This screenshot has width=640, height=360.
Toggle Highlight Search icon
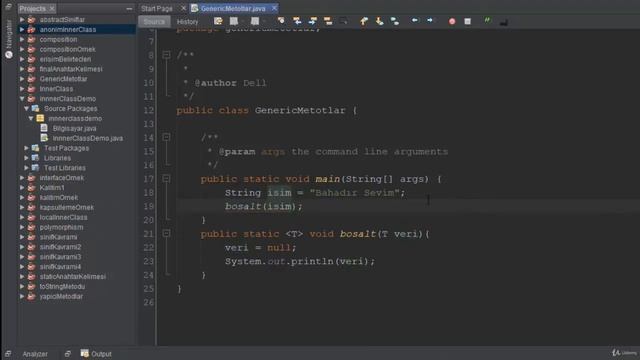328,21
